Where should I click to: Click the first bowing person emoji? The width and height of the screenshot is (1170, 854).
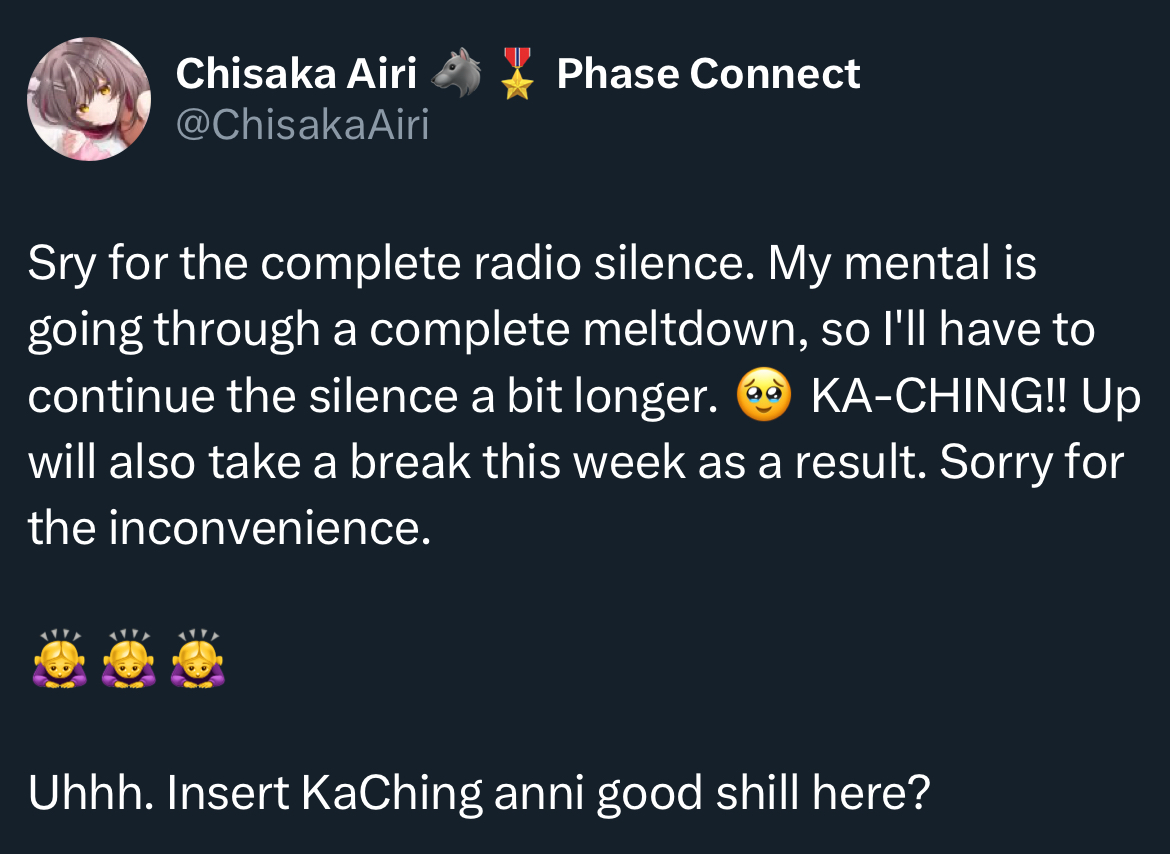(x=60, y=659)
